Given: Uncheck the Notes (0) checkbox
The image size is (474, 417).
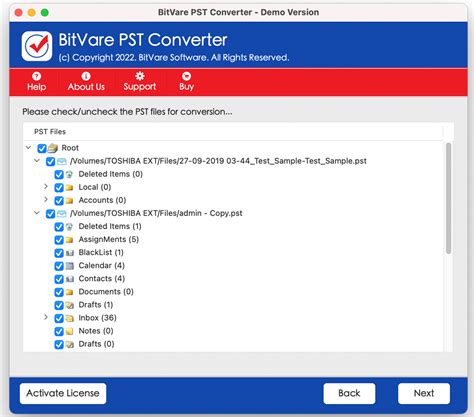Looking at the screenshot, I should tap(59, 331).
